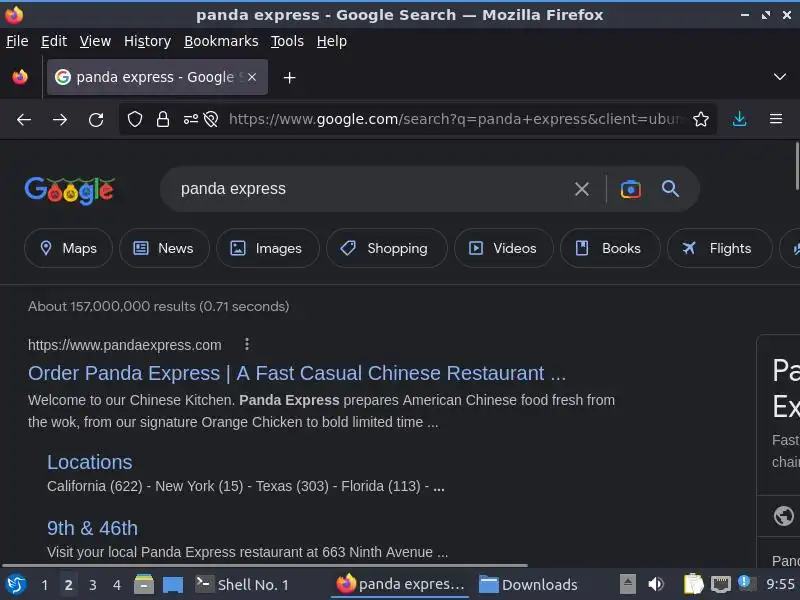Click the crossed-out blocked permission indicator
Screen dimensions: 800x600
[x=211, y=119]
